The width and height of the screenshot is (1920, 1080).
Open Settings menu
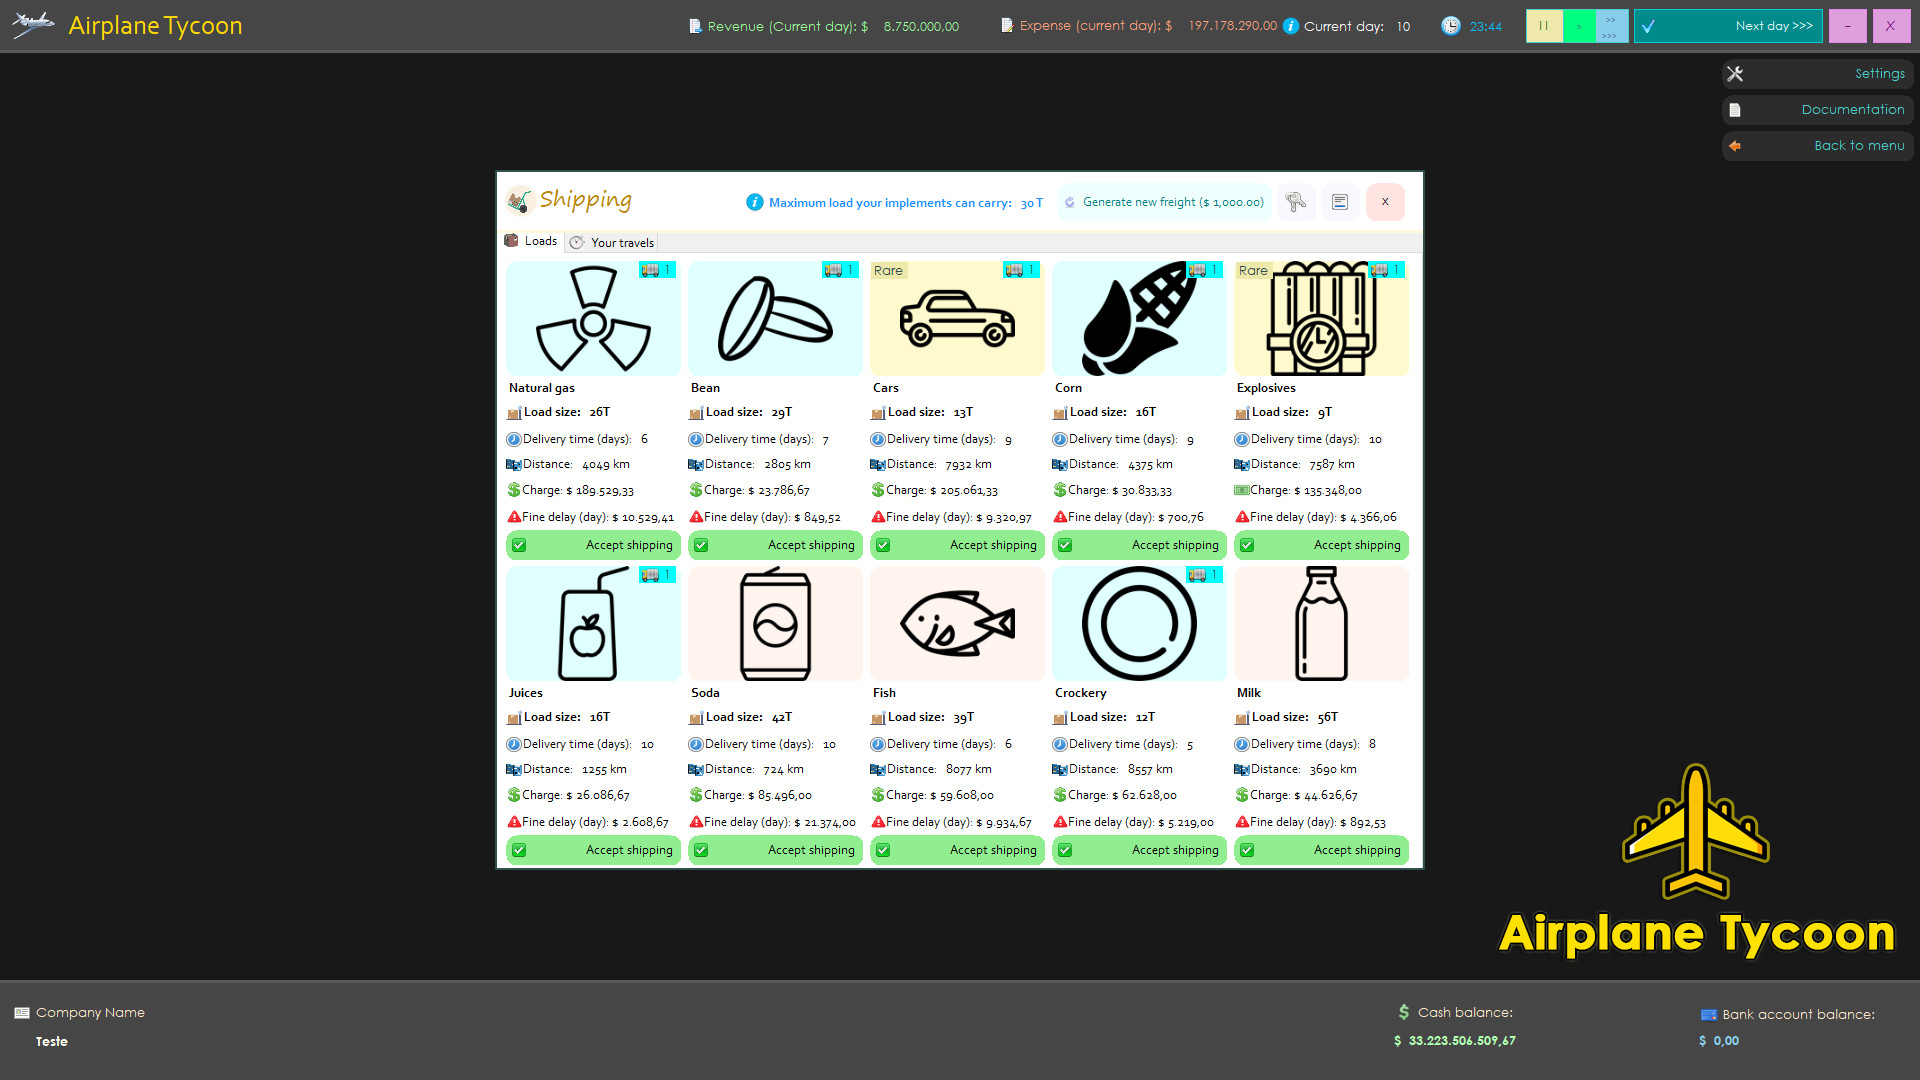(x=1817, y=74)
